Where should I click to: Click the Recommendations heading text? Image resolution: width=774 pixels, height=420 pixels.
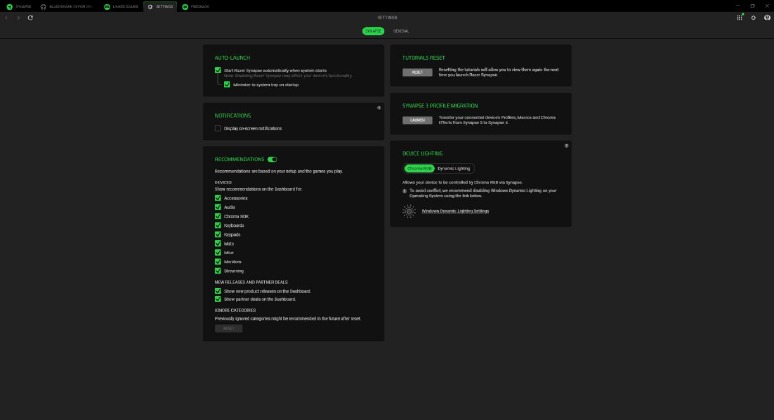tap(239, 159)
